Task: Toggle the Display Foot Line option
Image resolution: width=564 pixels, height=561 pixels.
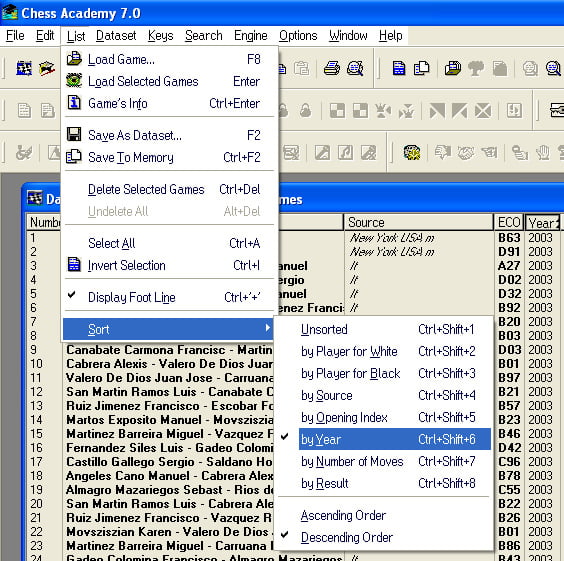Action: tap(168, 297)
